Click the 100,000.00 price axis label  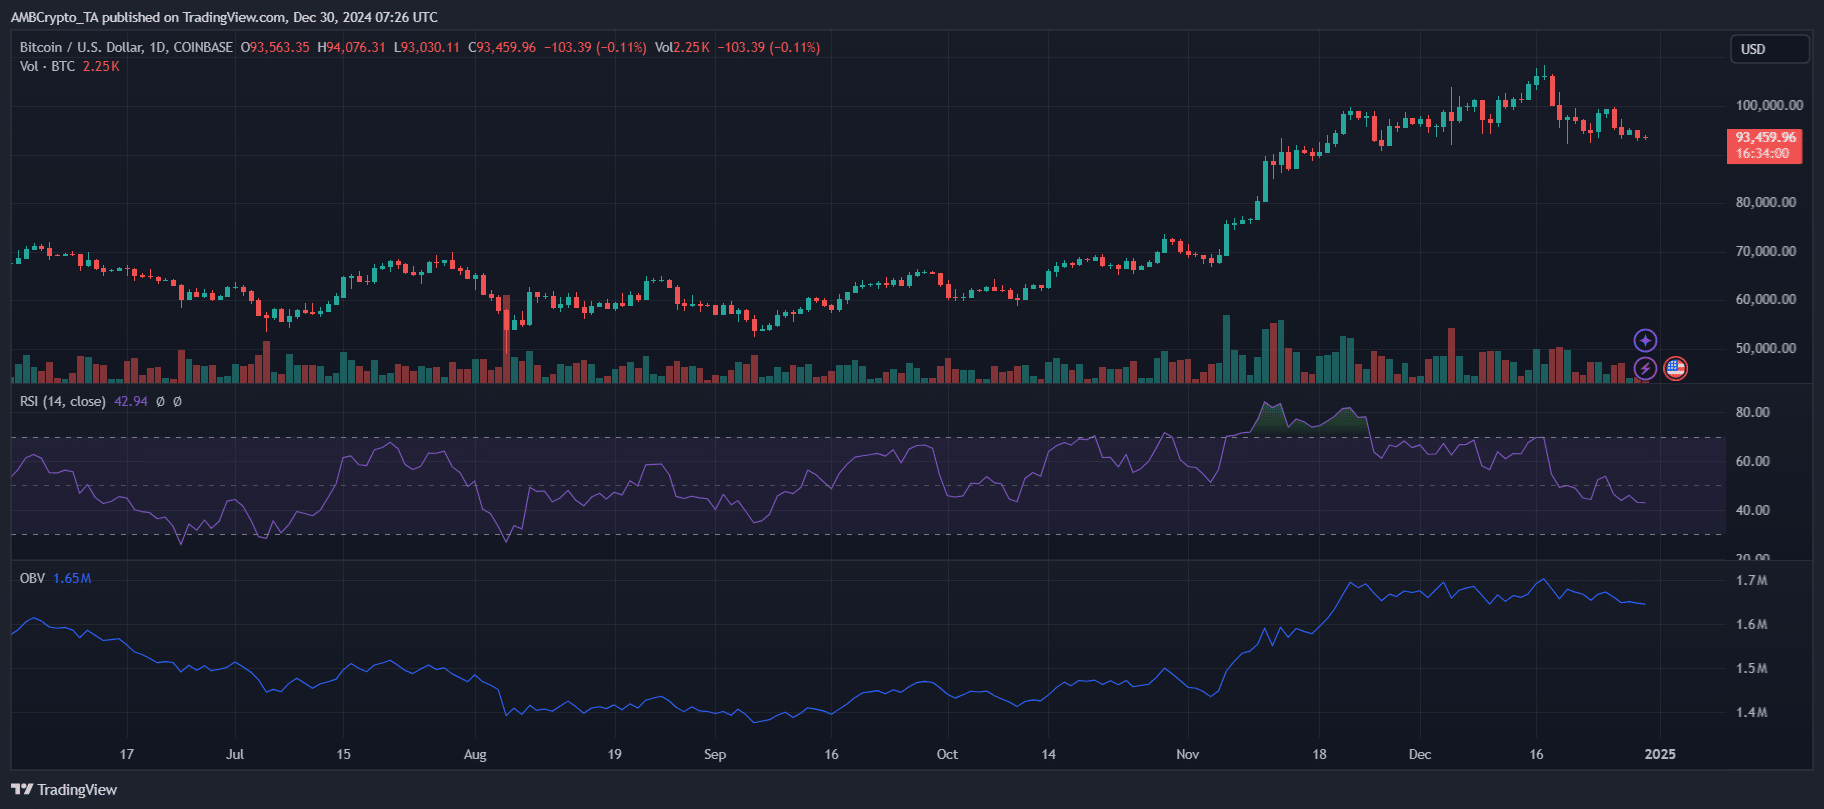tap(1770, 105)
